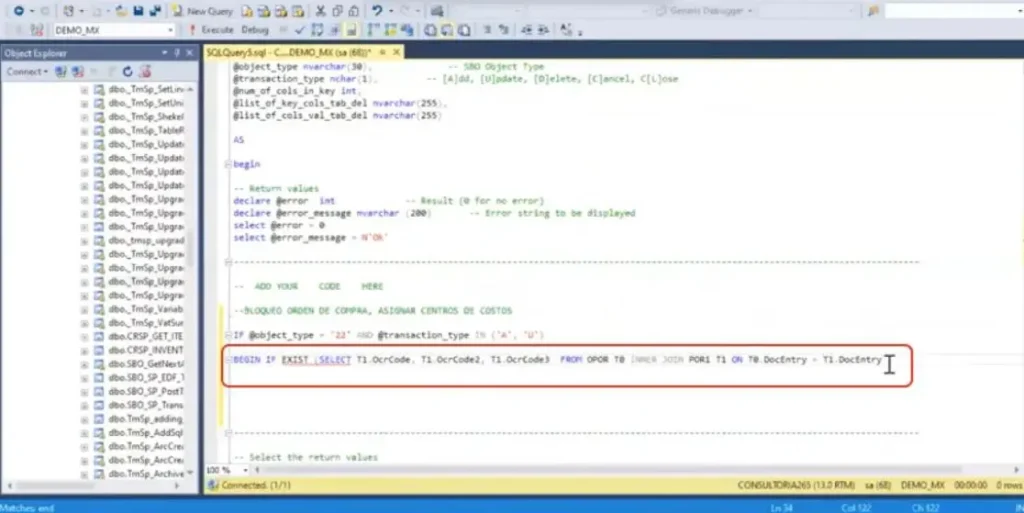1024x513 pixels.
Task: Open the 100 % zoom dropdown
Action: coord(245,470)
